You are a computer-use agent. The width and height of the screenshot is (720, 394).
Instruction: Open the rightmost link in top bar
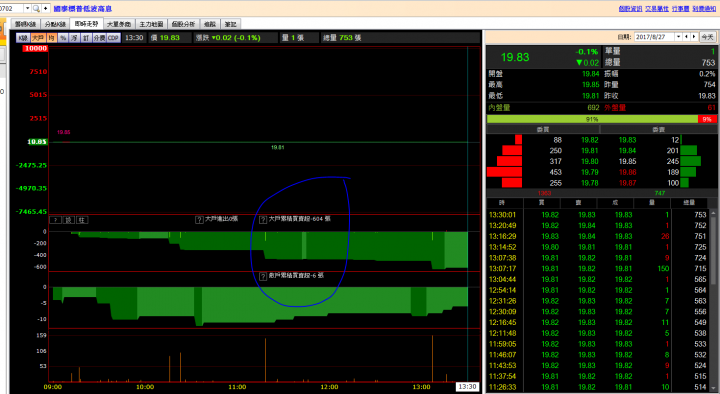click(704, 9)
